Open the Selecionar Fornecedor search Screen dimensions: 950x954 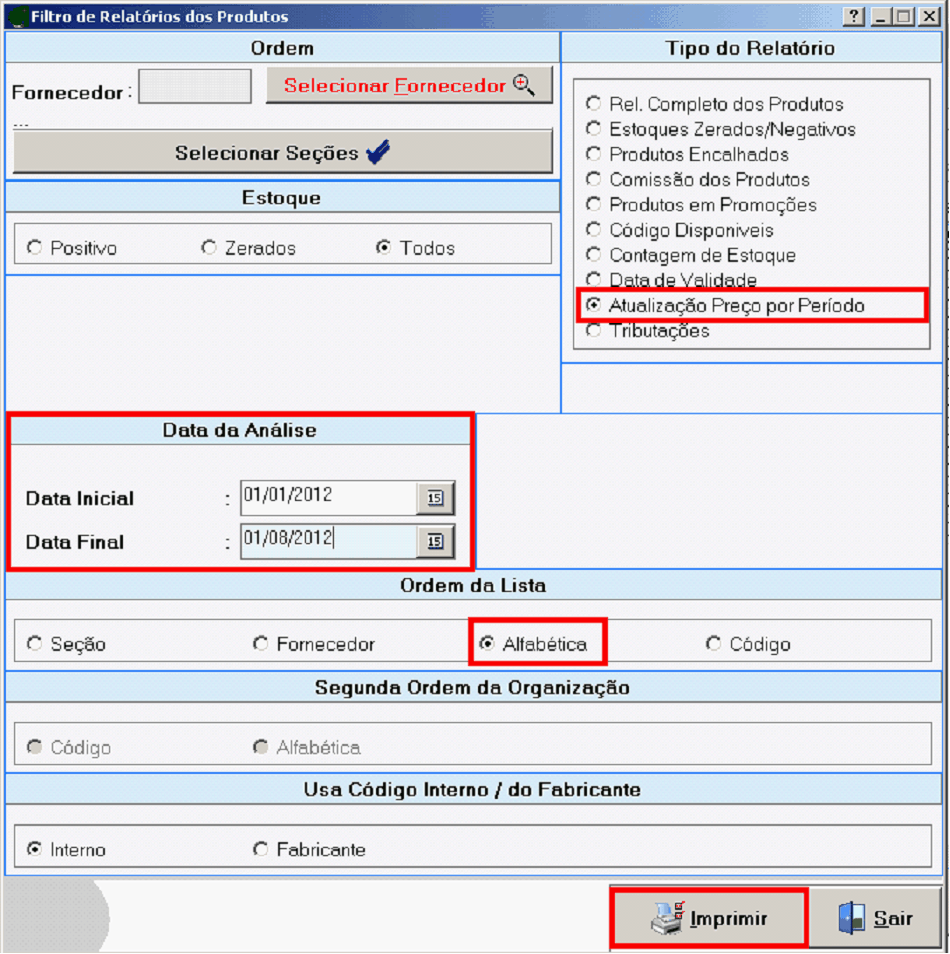tap(409, 86)
